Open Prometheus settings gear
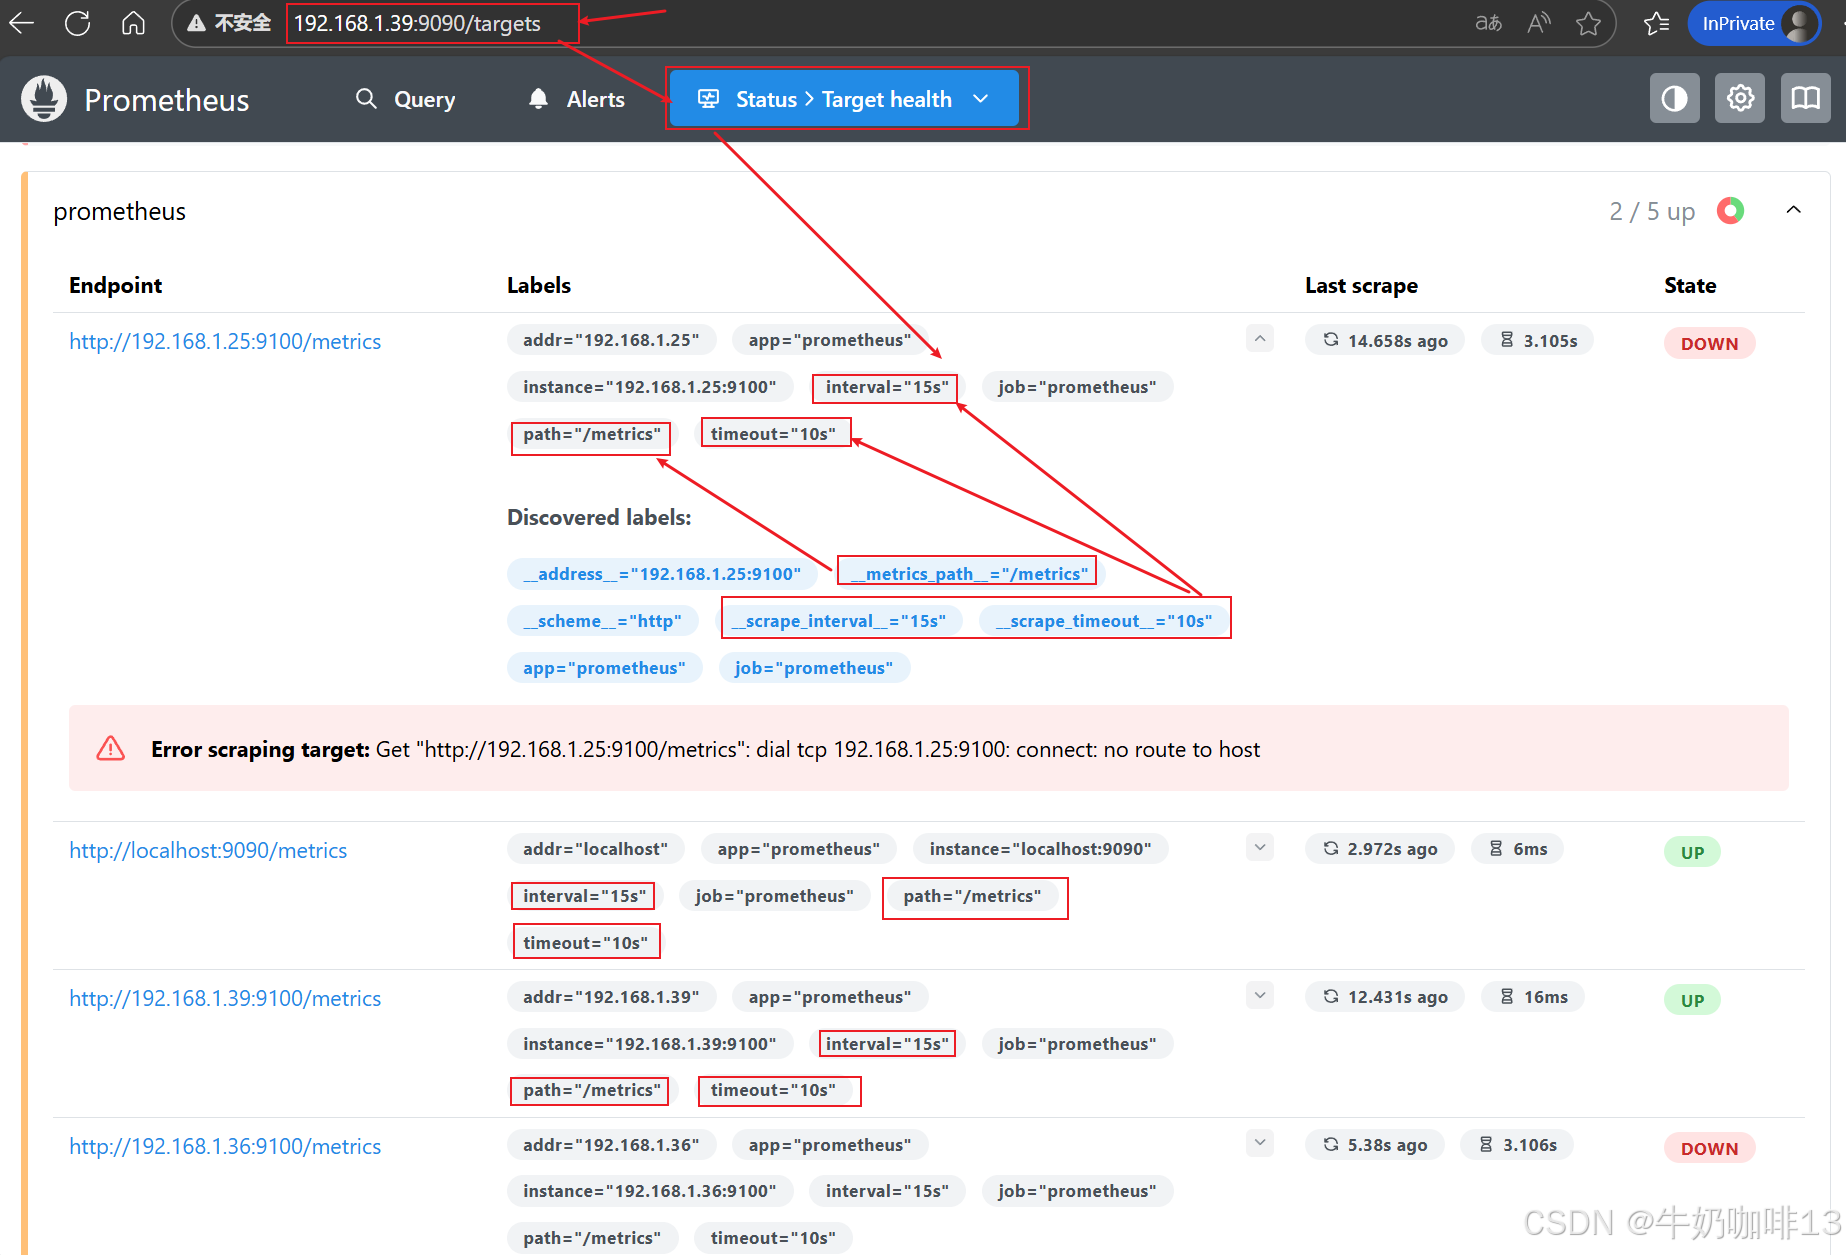The height and width of the screenshot is (1255, 1846). [x=1740, y=98]
